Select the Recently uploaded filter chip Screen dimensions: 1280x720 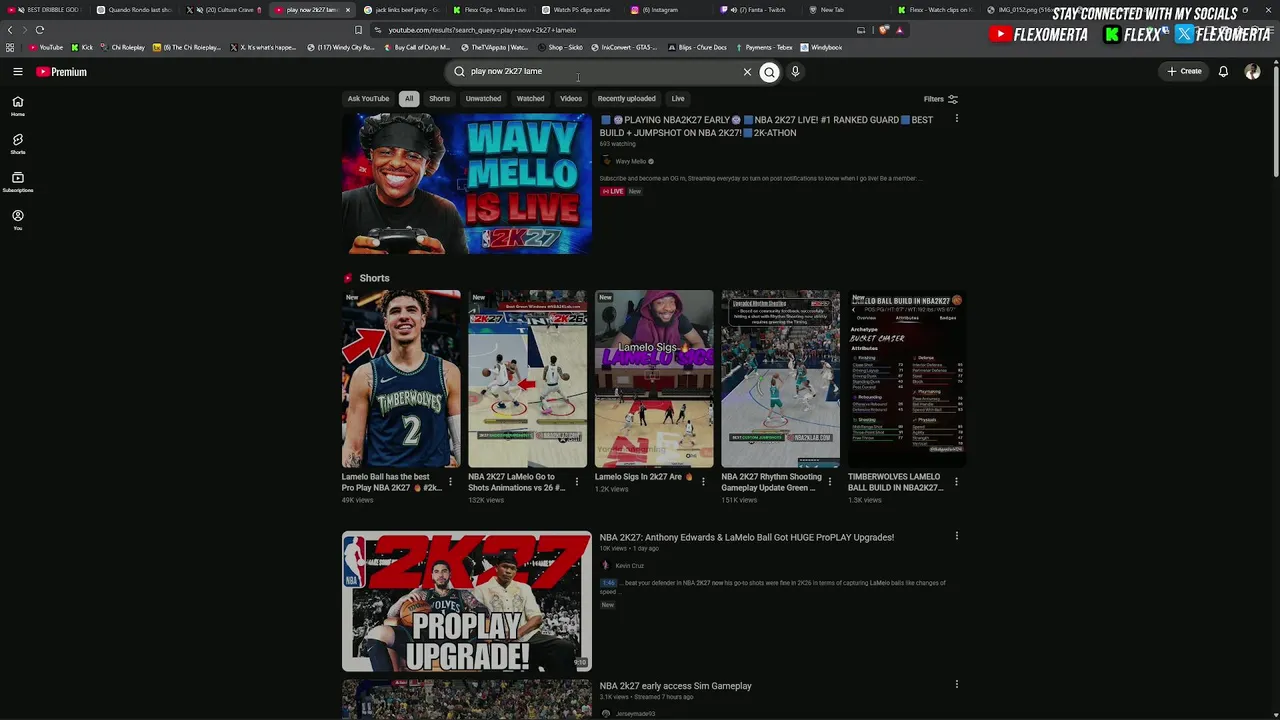(x=627, y=99)
